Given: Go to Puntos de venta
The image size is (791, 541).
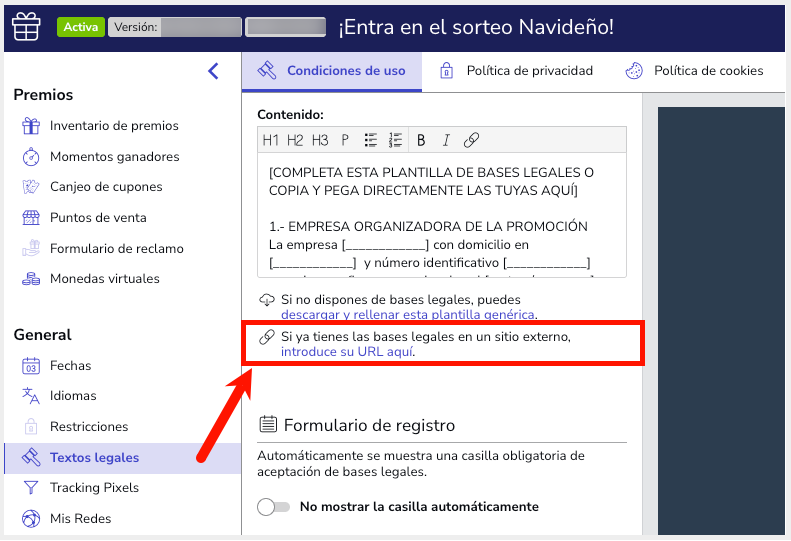Looking at the screenshot, I should click(x=98, y=218).
